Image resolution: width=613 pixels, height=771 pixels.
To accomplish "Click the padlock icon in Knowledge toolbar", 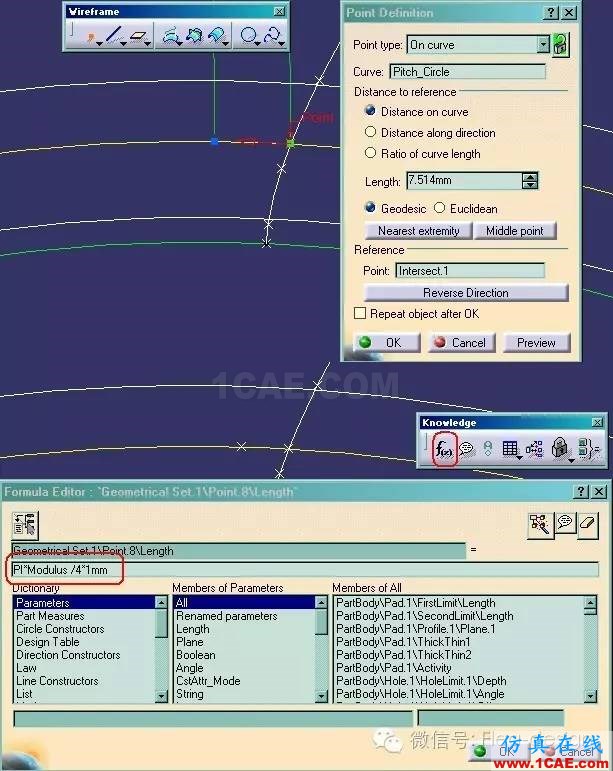I will (559, 448).
